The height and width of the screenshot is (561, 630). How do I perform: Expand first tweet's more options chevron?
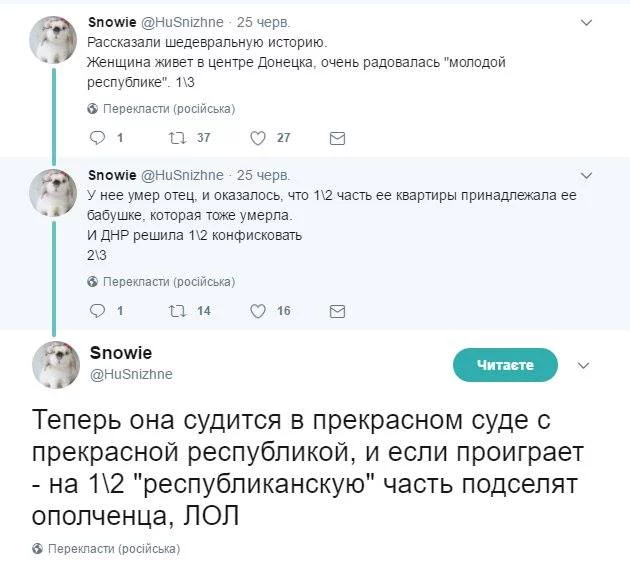coord(586,21)
